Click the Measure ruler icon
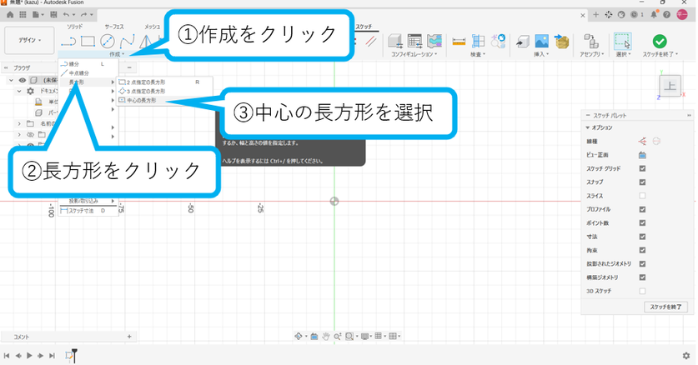The image size is (698, 365). point(459,42)
